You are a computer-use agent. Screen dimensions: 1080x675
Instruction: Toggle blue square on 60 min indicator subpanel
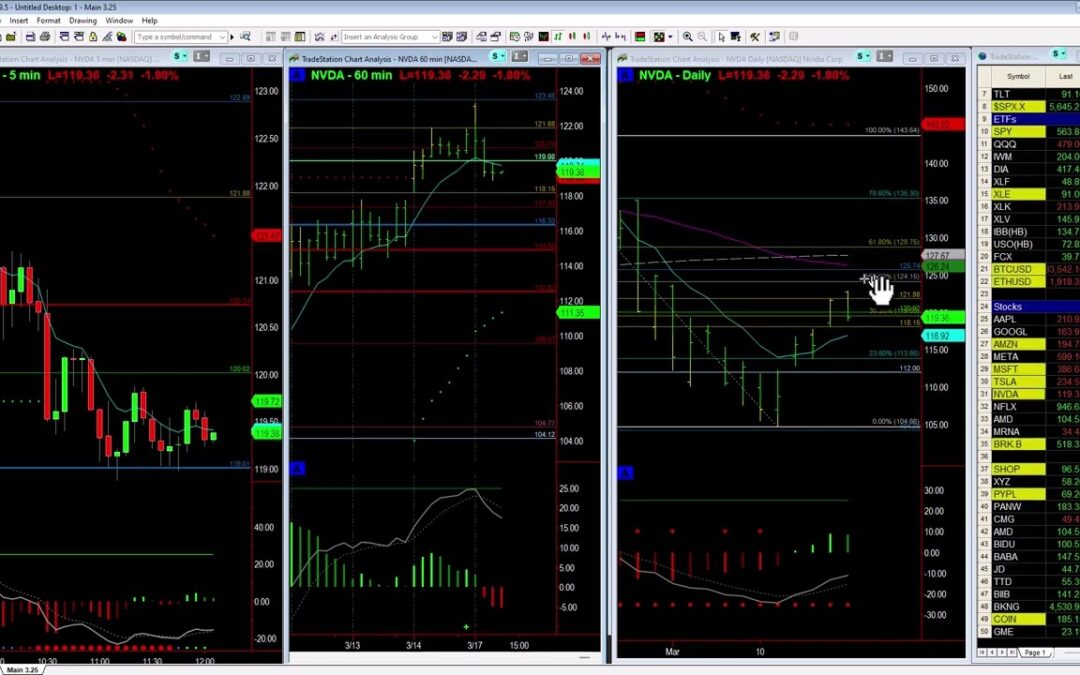click(x=297, y=469)
